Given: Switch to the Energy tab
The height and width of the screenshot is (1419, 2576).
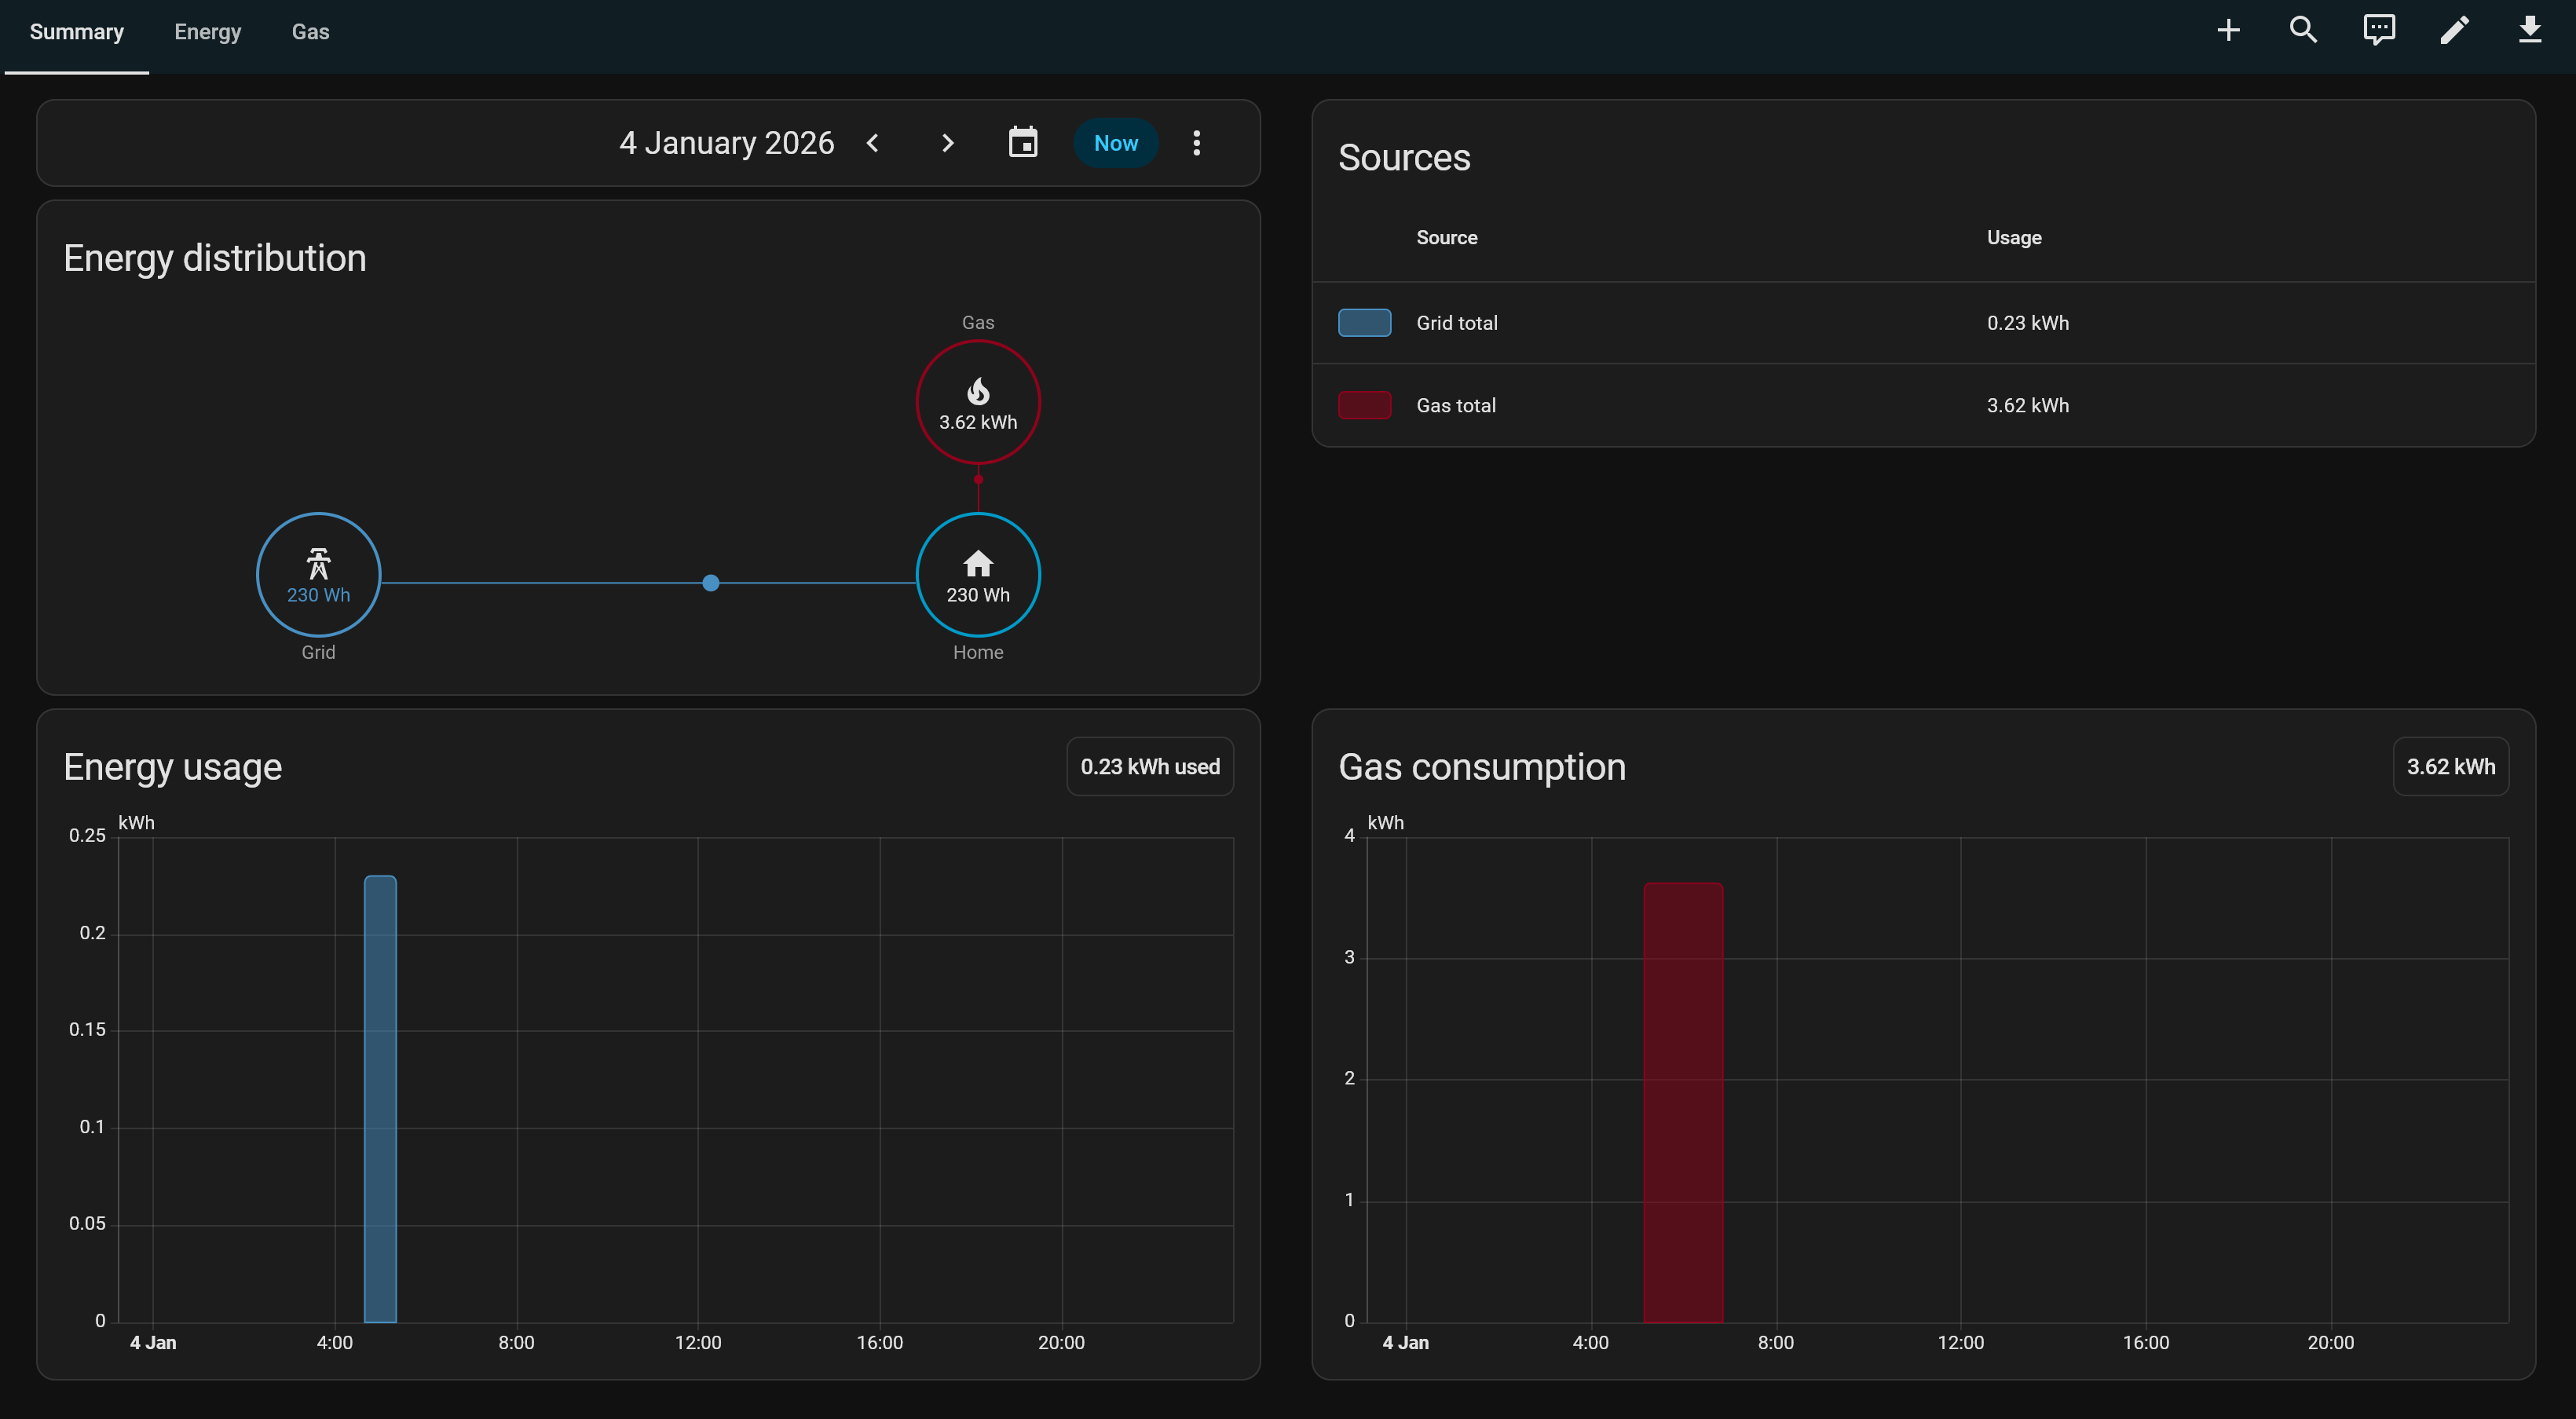Looking at the screenshot, I should 207,32.
